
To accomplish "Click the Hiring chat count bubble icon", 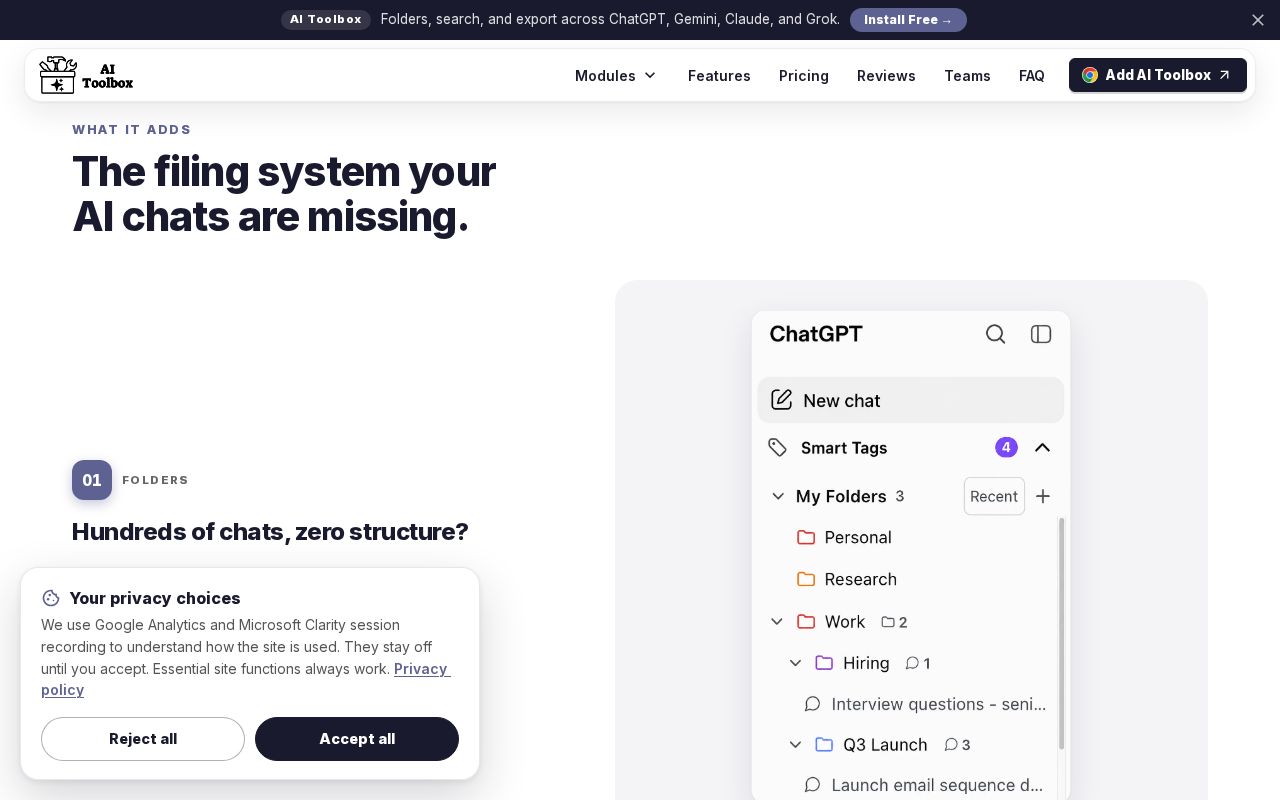I will point(912,663).
